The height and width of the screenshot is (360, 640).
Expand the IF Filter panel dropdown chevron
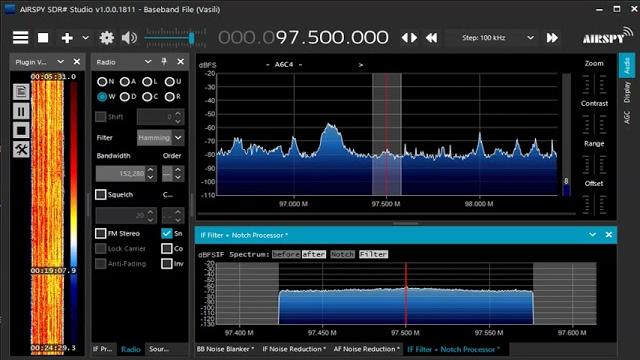[593, 235]
